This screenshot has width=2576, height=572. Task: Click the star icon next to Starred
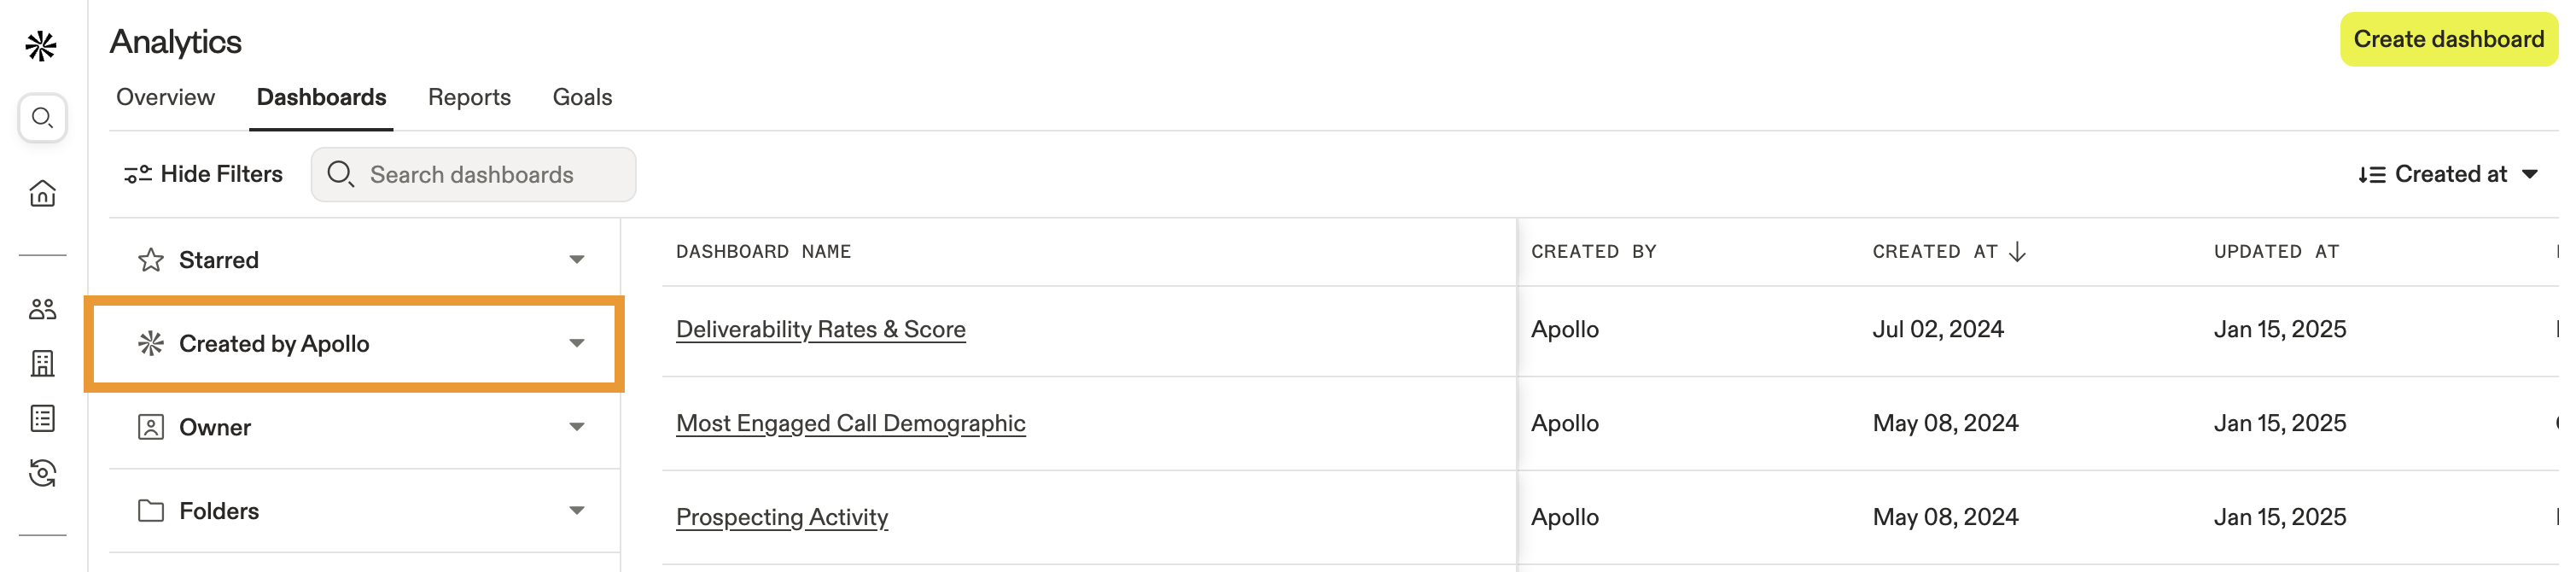pos(151,260)
